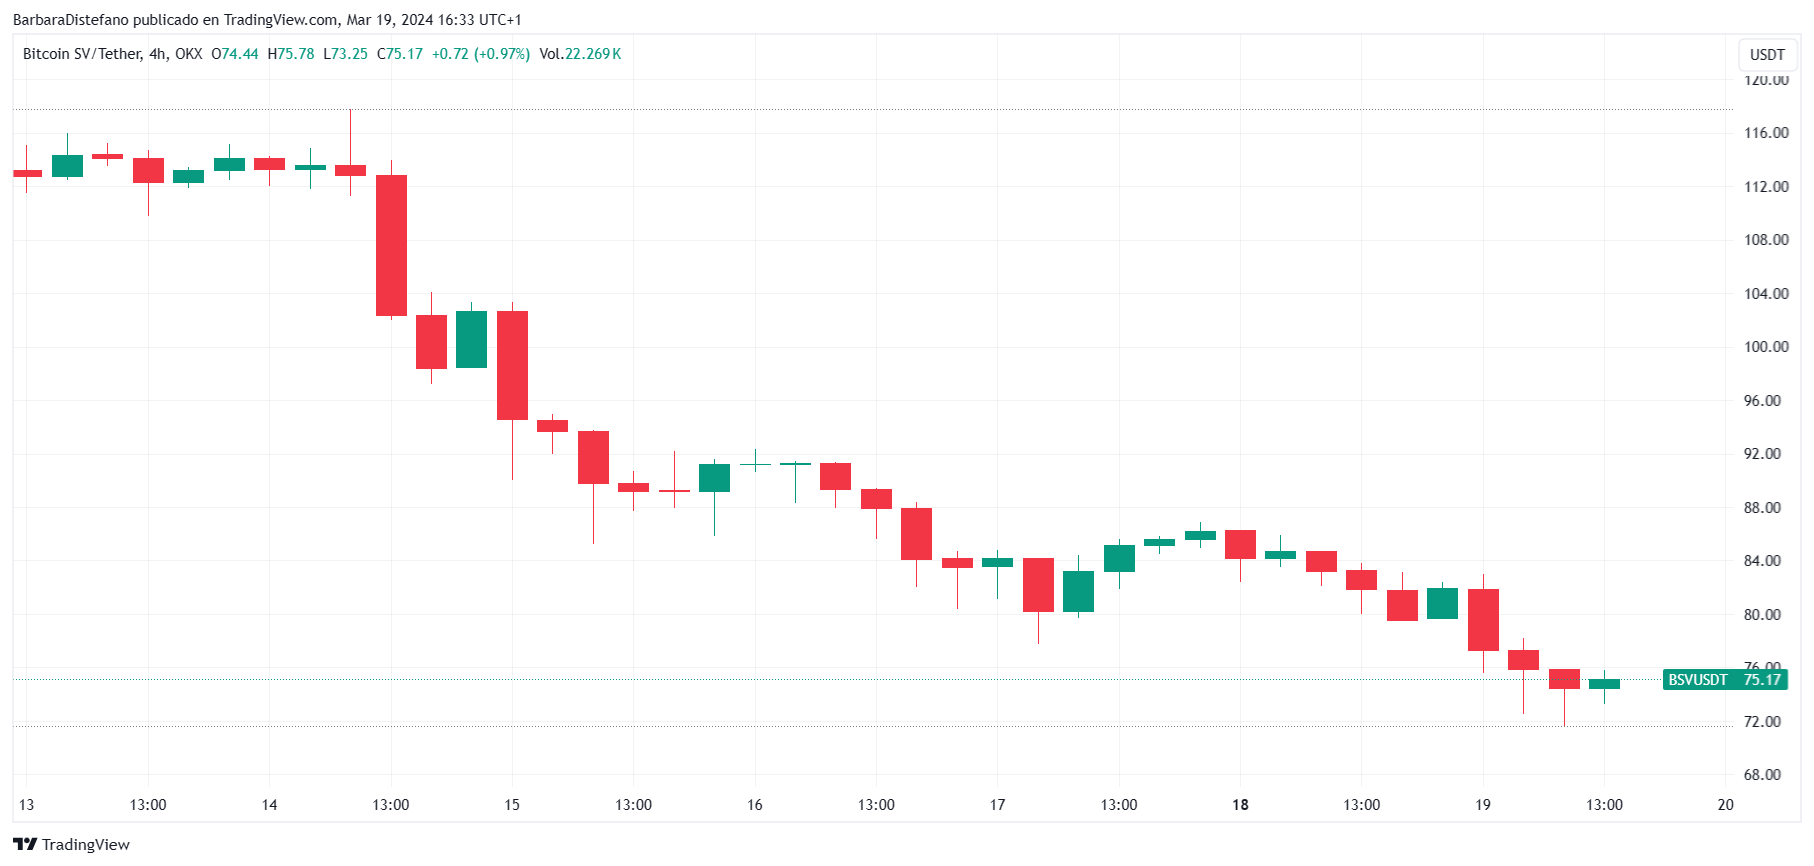Click the BSVUSDT 75.17 price label
The width and height of the screenshot is (1814, 866).
tap(1724, 680)
